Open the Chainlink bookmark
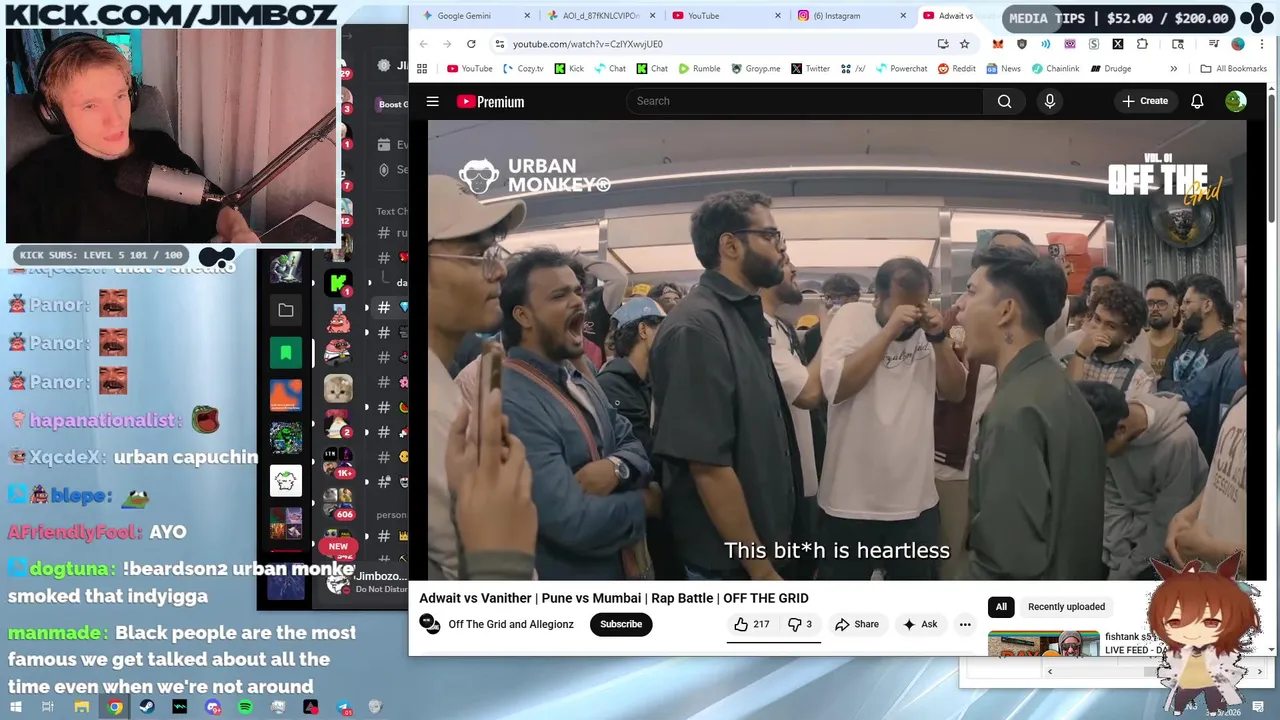1280x720 pixels. point(1054,69)
